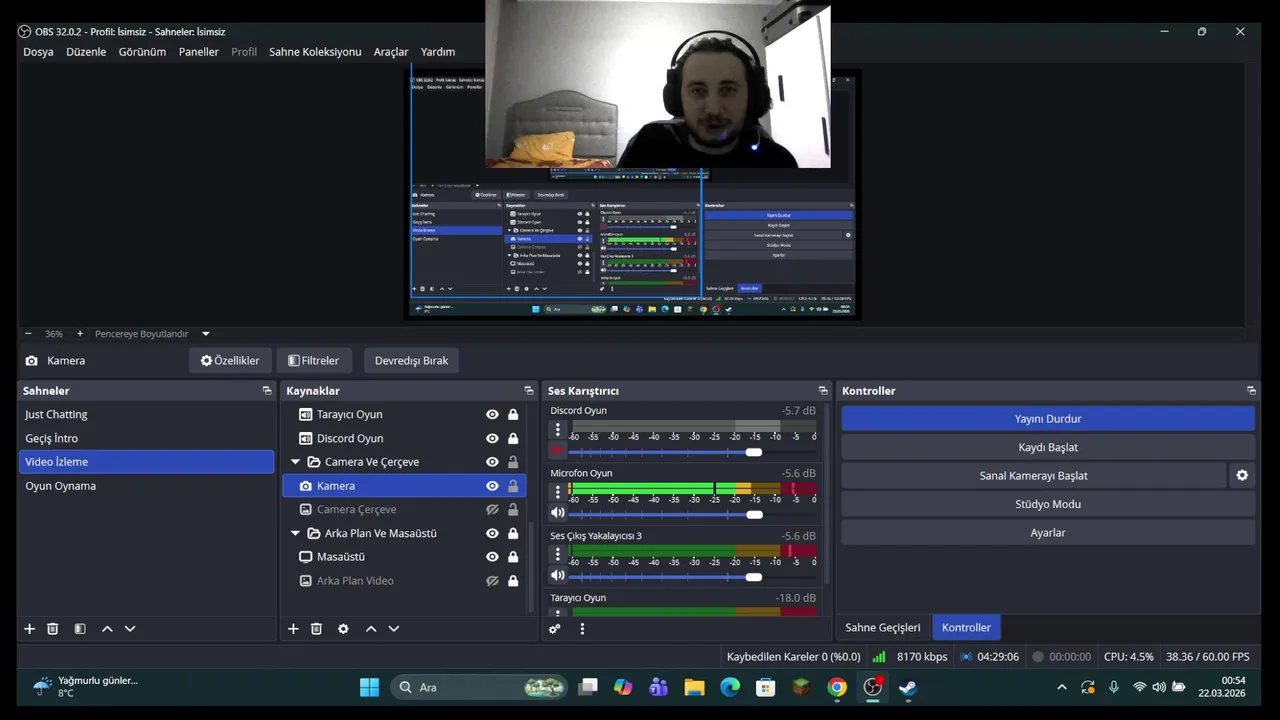This screenshot has height=720, width=1280.
Task: Show hidden system tray icons chevron
Action: coord(1062,687)
